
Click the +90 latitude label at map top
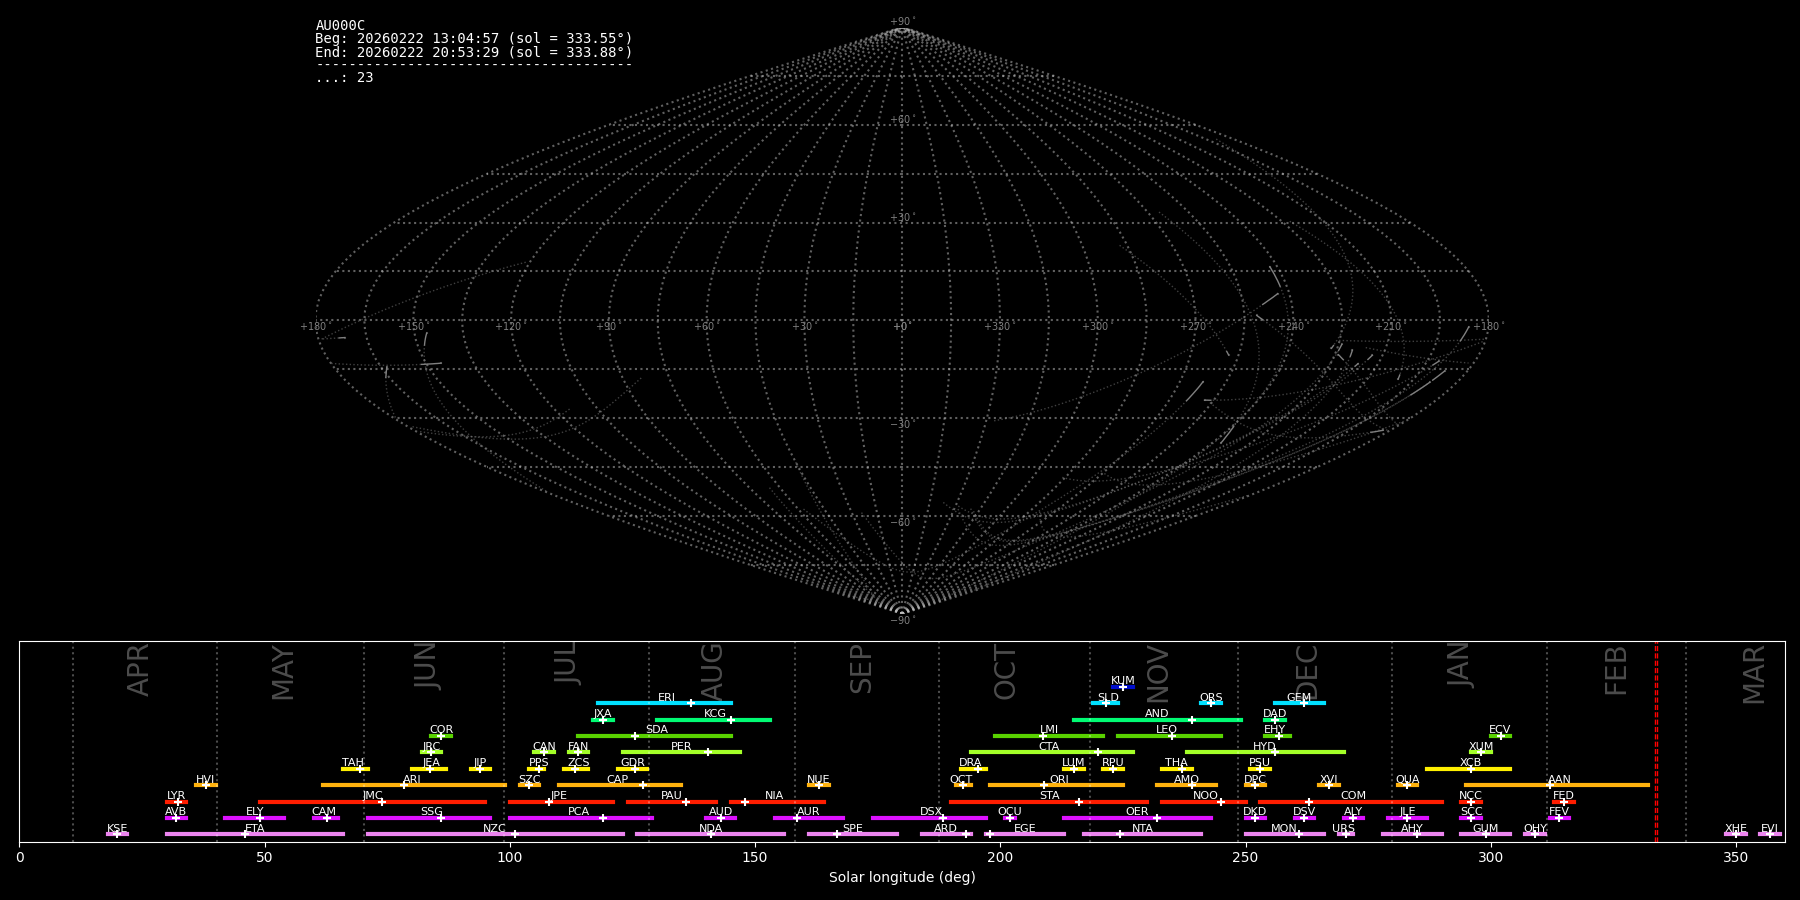tap(902, 22)
